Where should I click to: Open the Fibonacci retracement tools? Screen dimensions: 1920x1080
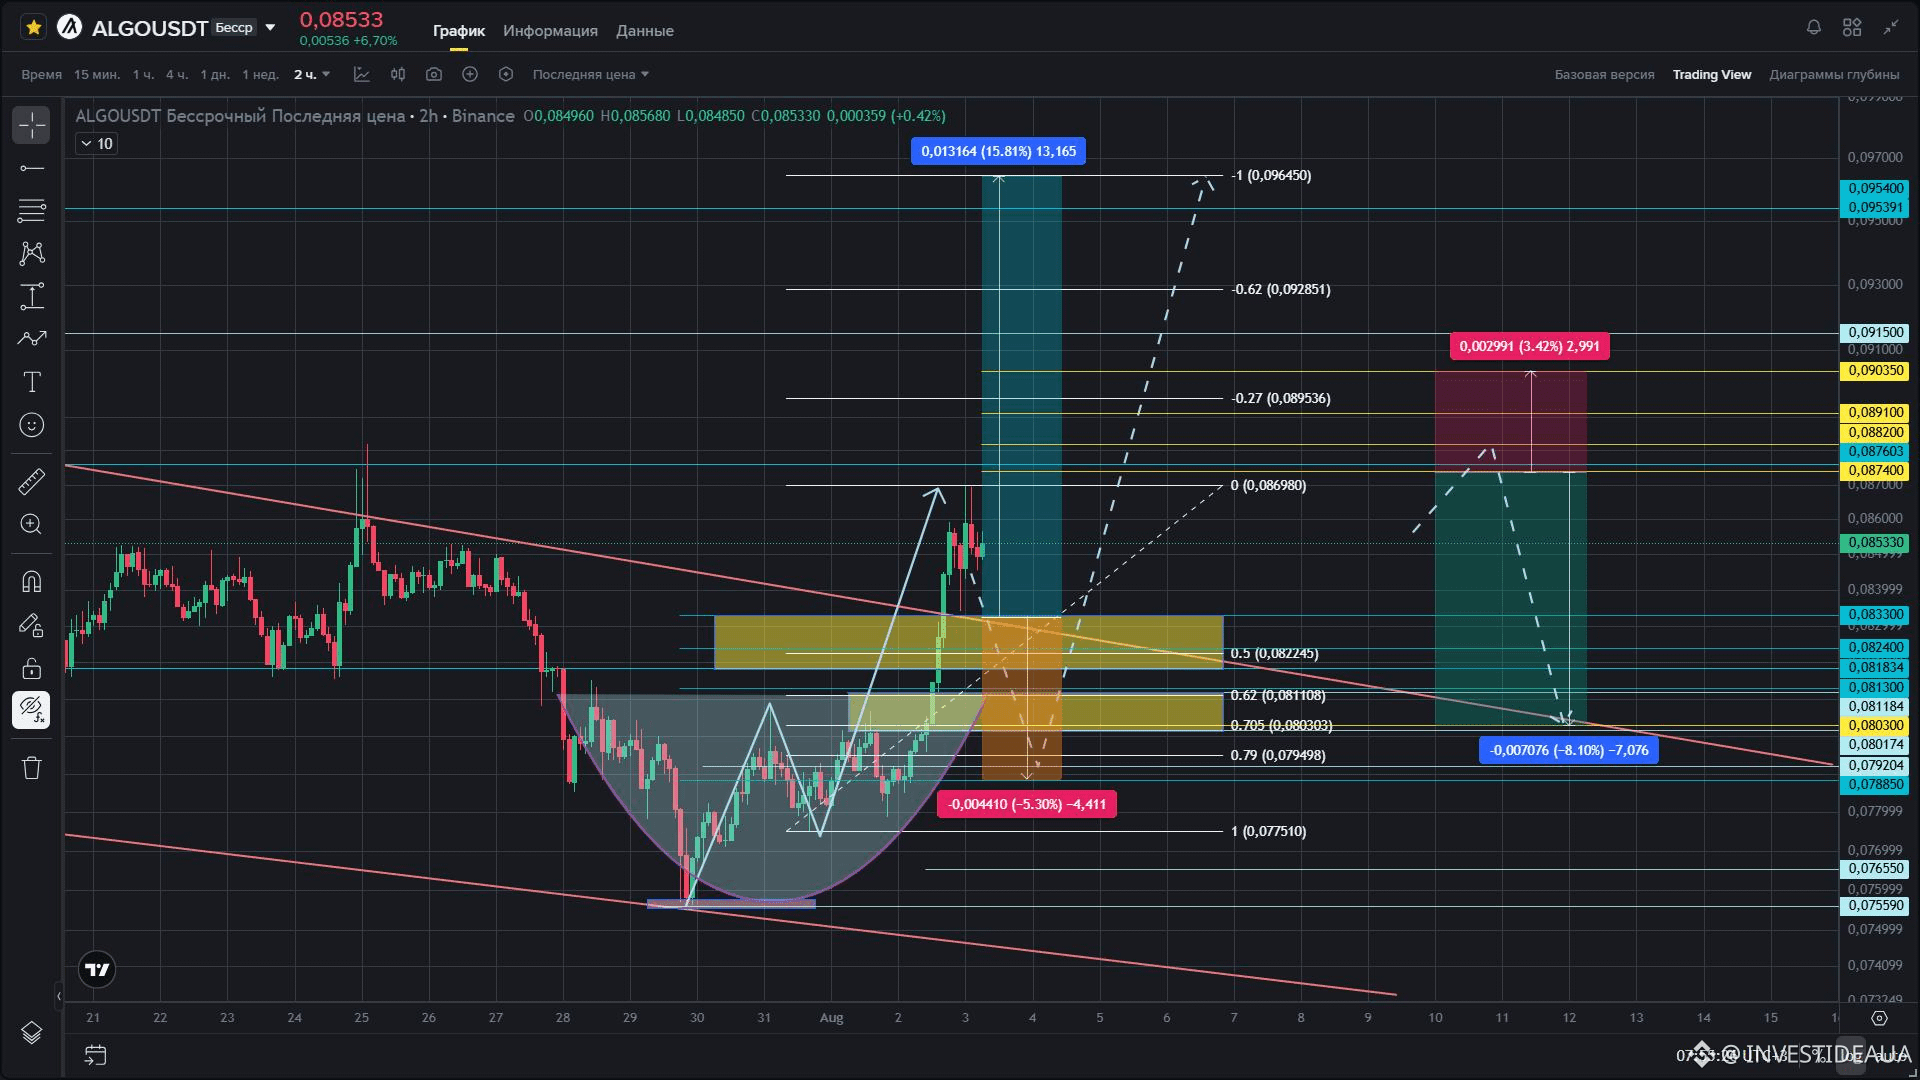point(32,210)
